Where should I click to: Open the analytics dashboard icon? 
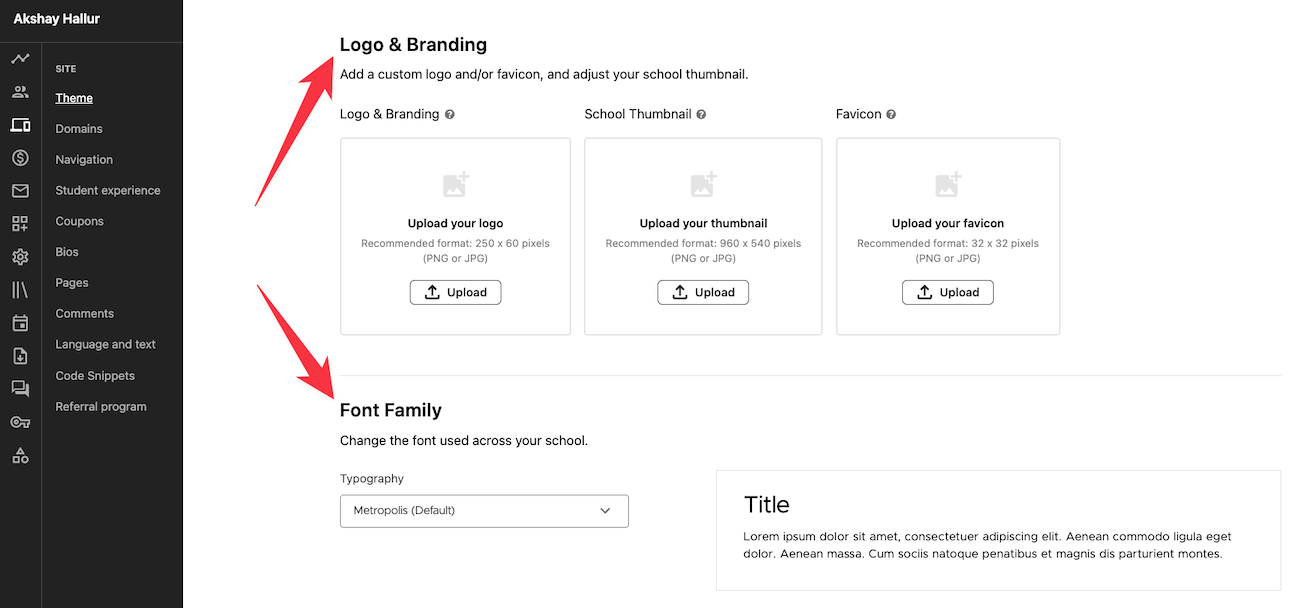(x=20, y=58)
